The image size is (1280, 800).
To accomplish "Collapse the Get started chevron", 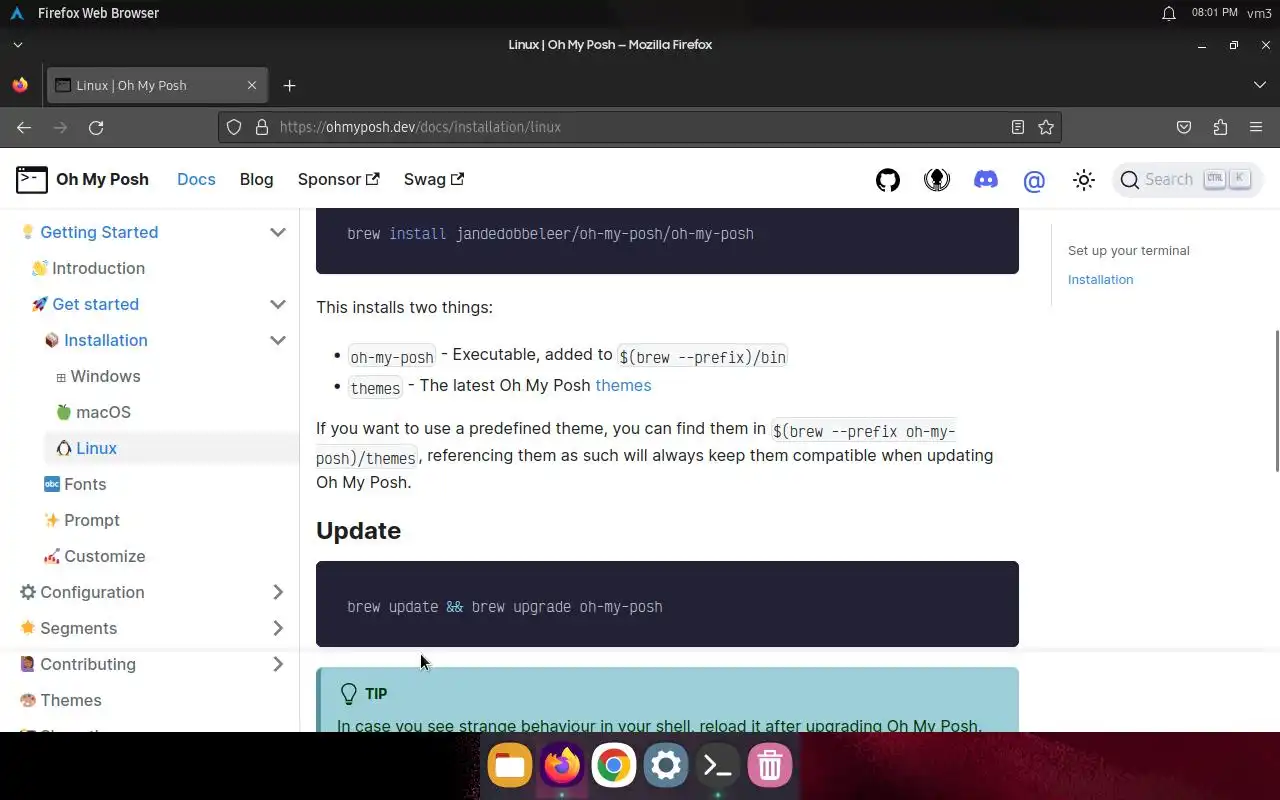I will tap(278, 304).
